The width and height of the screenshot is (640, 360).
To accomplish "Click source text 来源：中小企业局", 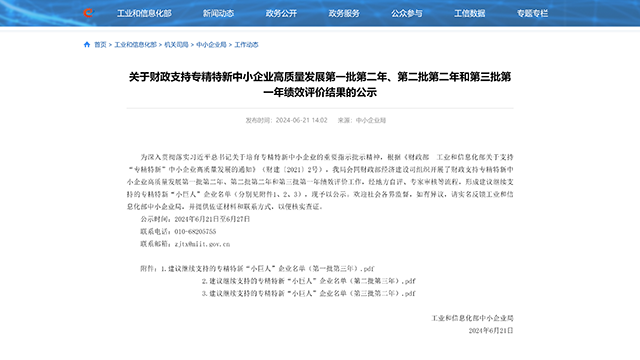I will [362, 120].
